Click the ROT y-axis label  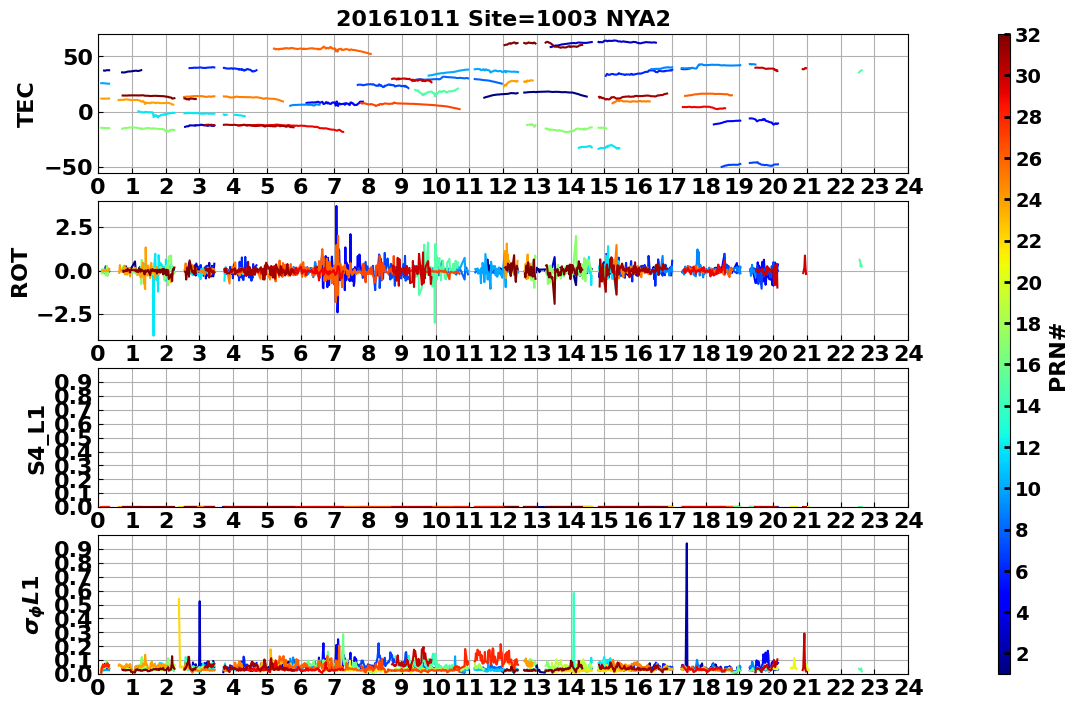[x=19, y=273]
